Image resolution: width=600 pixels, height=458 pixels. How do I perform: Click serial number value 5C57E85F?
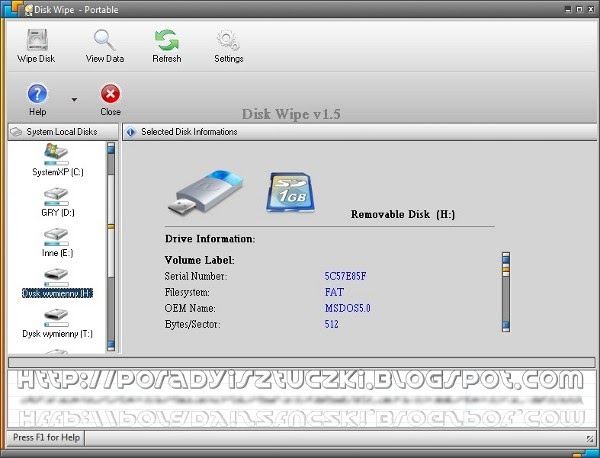(346, 276)
